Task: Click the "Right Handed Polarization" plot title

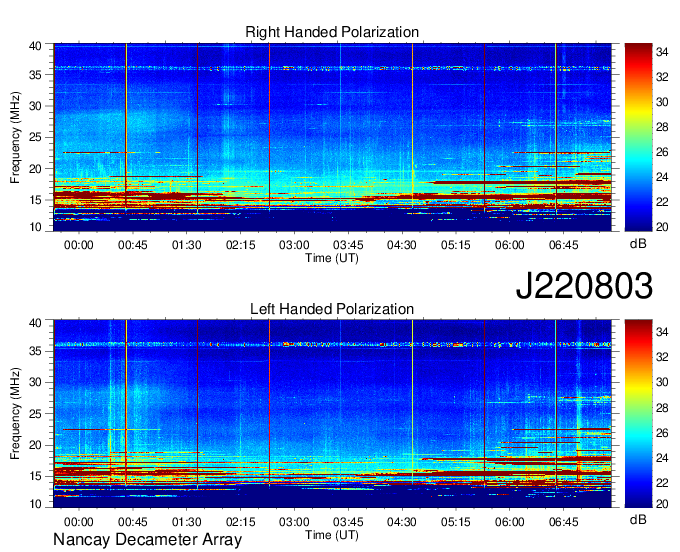Action: [x=332, y=32]
